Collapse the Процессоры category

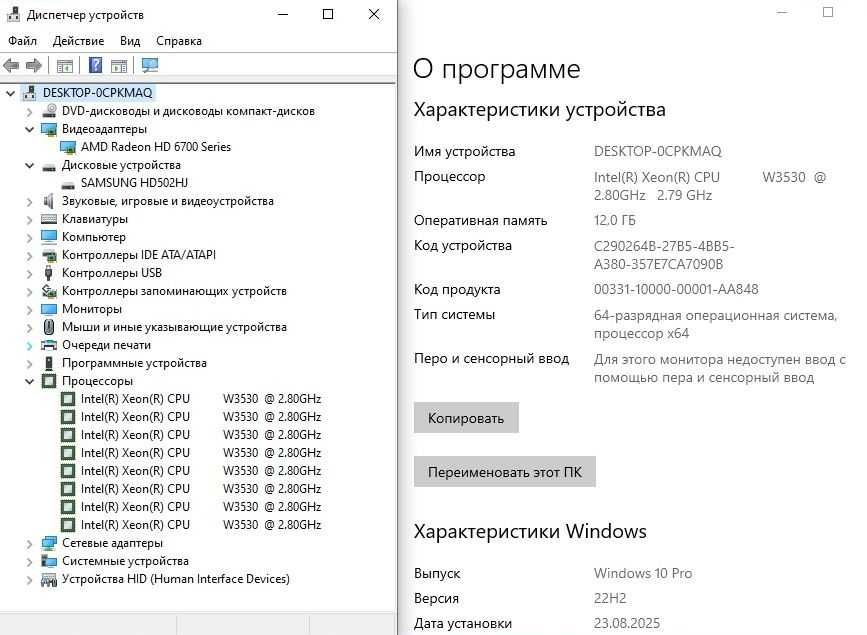(30, 382)
